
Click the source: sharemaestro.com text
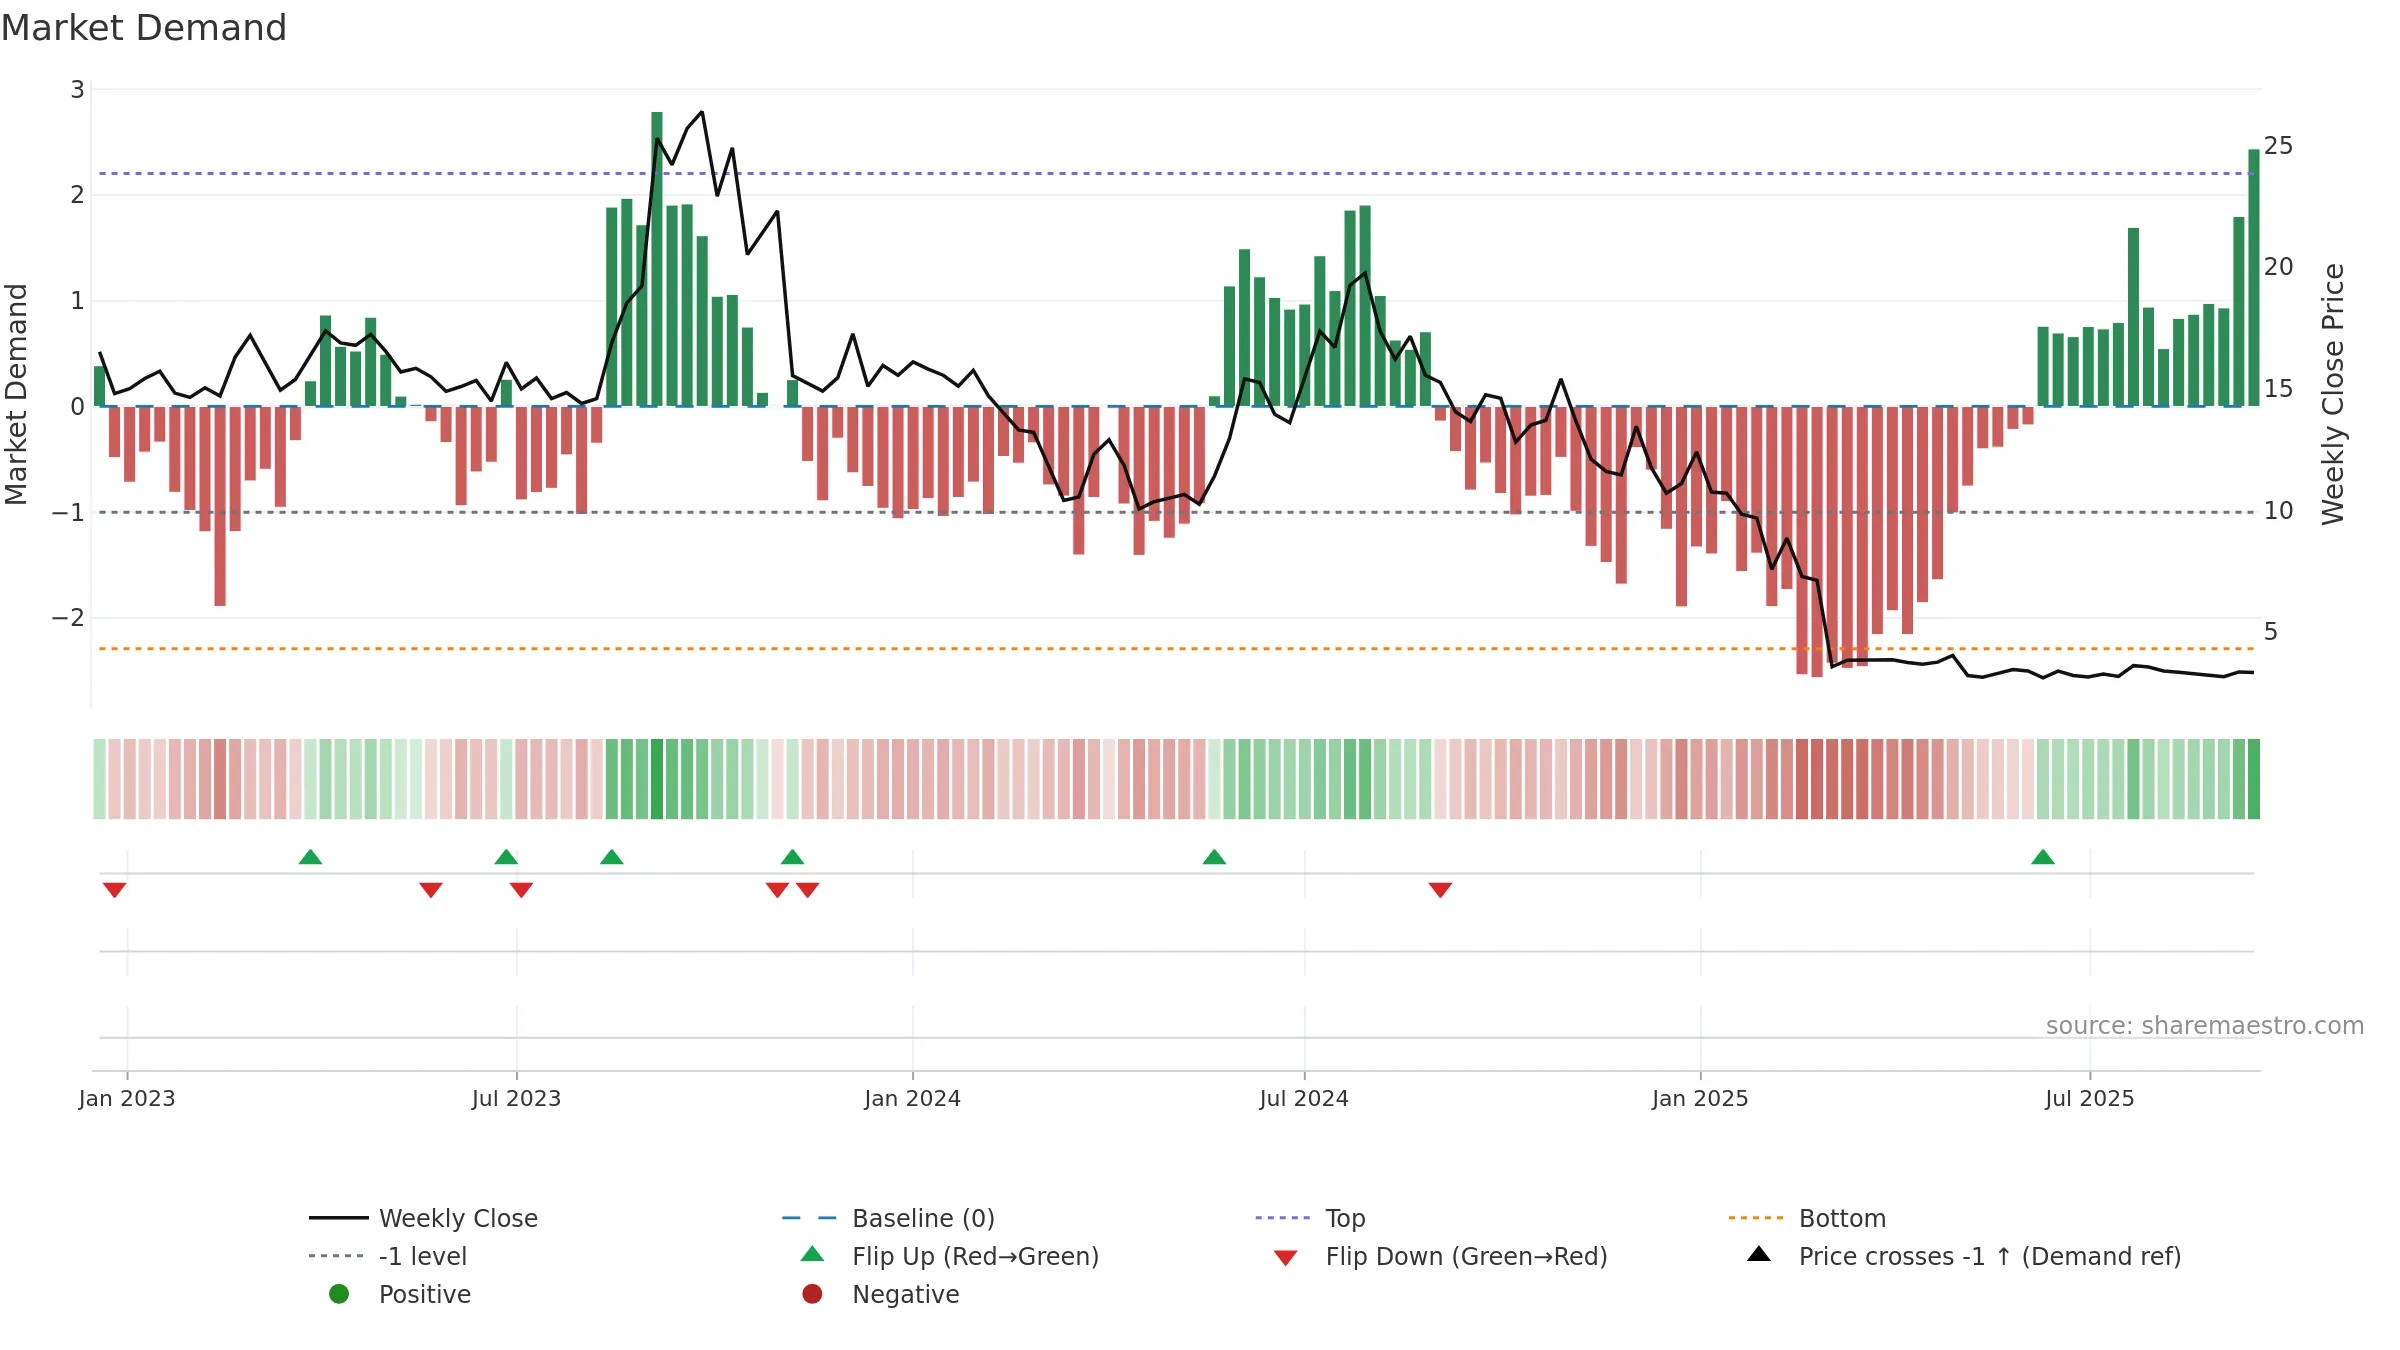(x=2205, y=1025)
